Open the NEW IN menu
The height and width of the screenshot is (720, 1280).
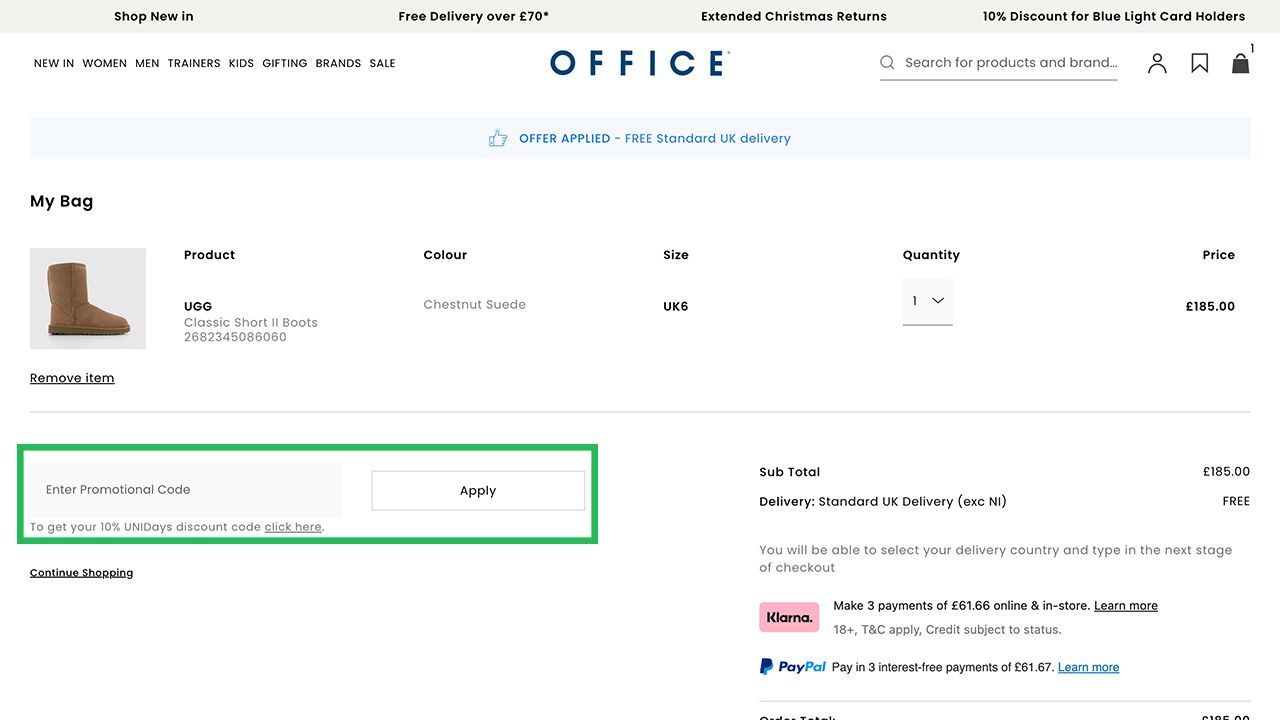click(54, 63)
